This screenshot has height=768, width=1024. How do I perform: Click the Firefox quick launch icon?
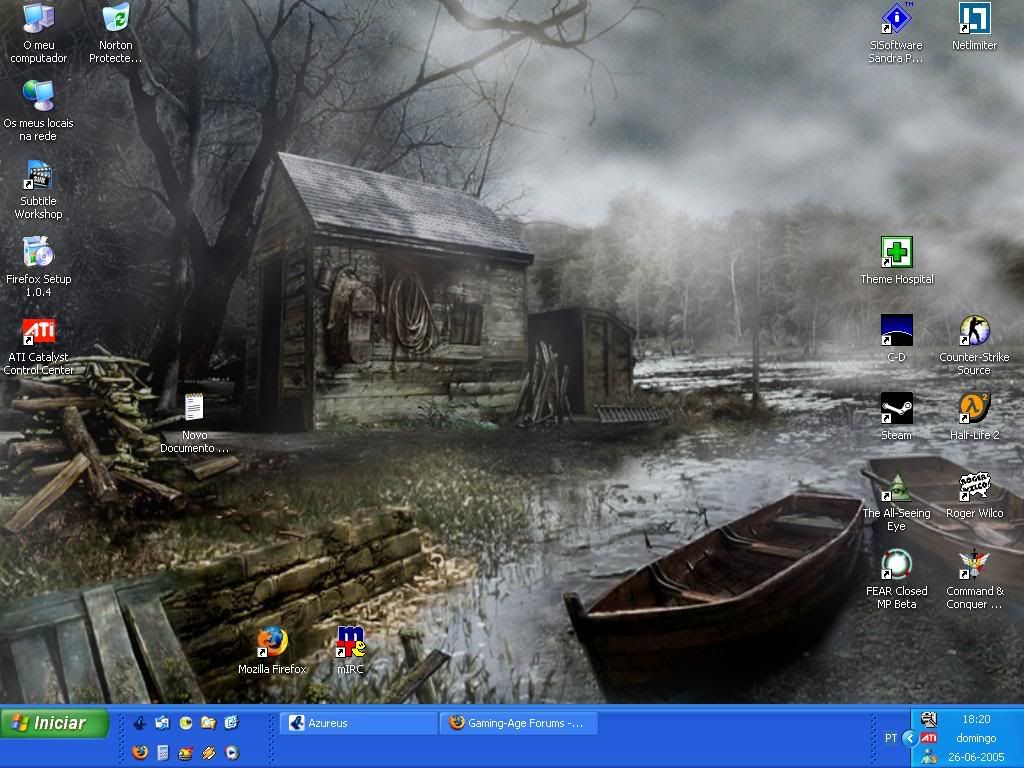point(140,752)
